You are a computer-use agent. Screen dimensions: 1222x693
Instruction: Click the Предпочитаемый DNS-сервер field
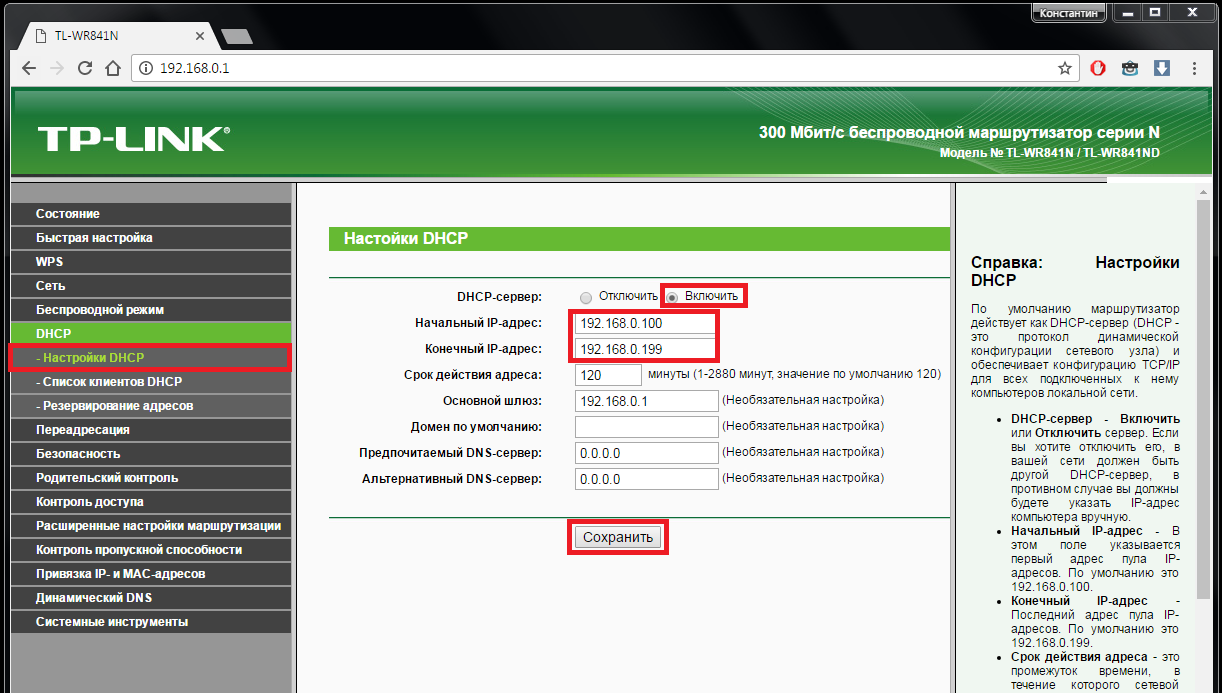(646, 454)
